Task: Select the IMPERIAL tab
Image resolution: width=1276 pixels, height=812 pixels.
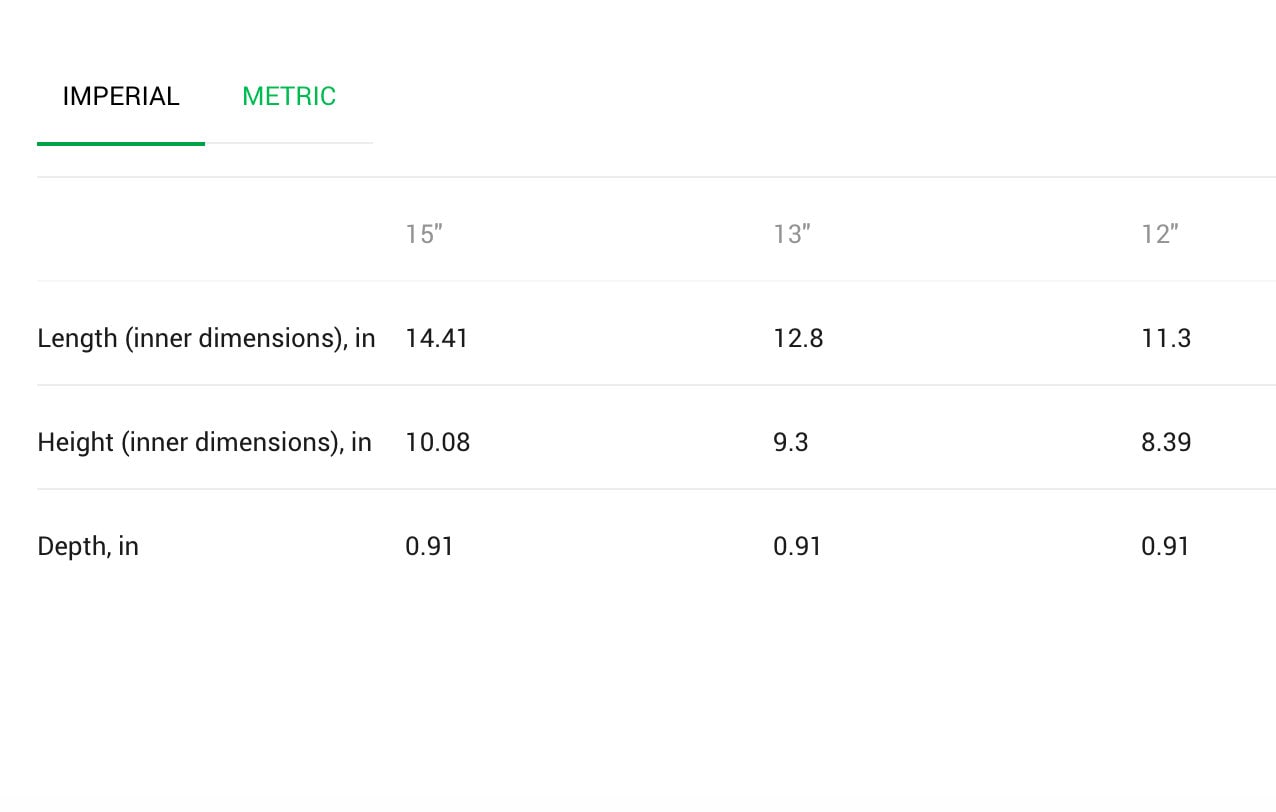Action: tap(121, 96)
